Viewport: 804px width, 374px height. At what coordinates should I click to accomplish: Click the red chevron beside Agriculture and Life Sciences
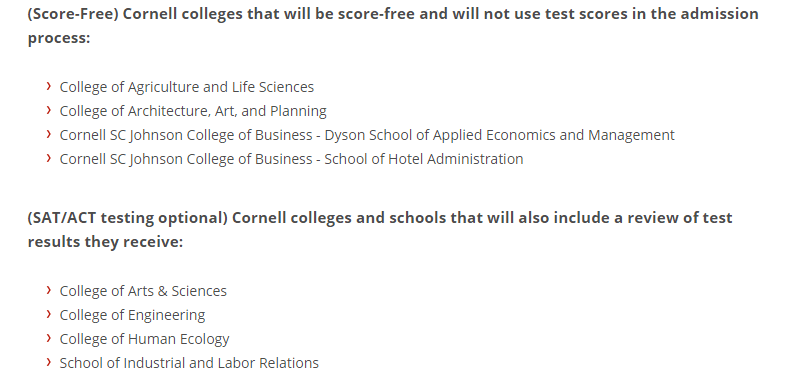(x=49, y=86)
